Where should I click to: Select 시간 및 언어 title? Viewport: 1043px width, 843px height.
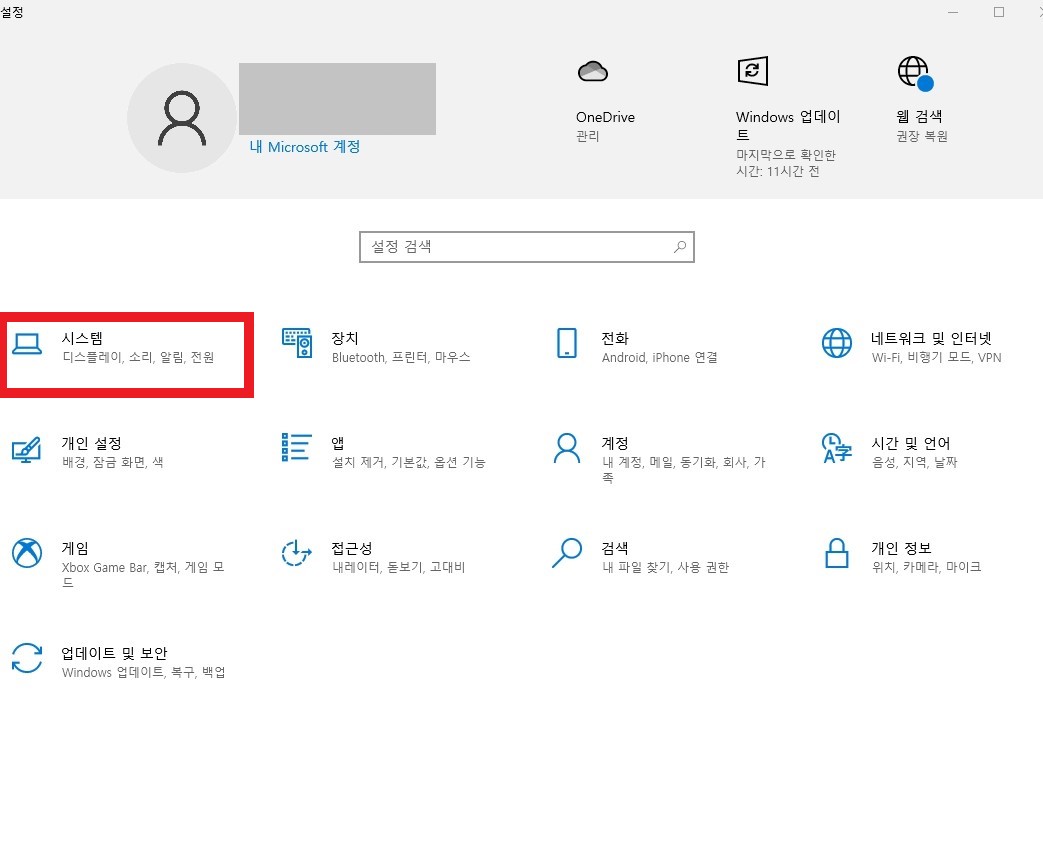click(911, 443)
